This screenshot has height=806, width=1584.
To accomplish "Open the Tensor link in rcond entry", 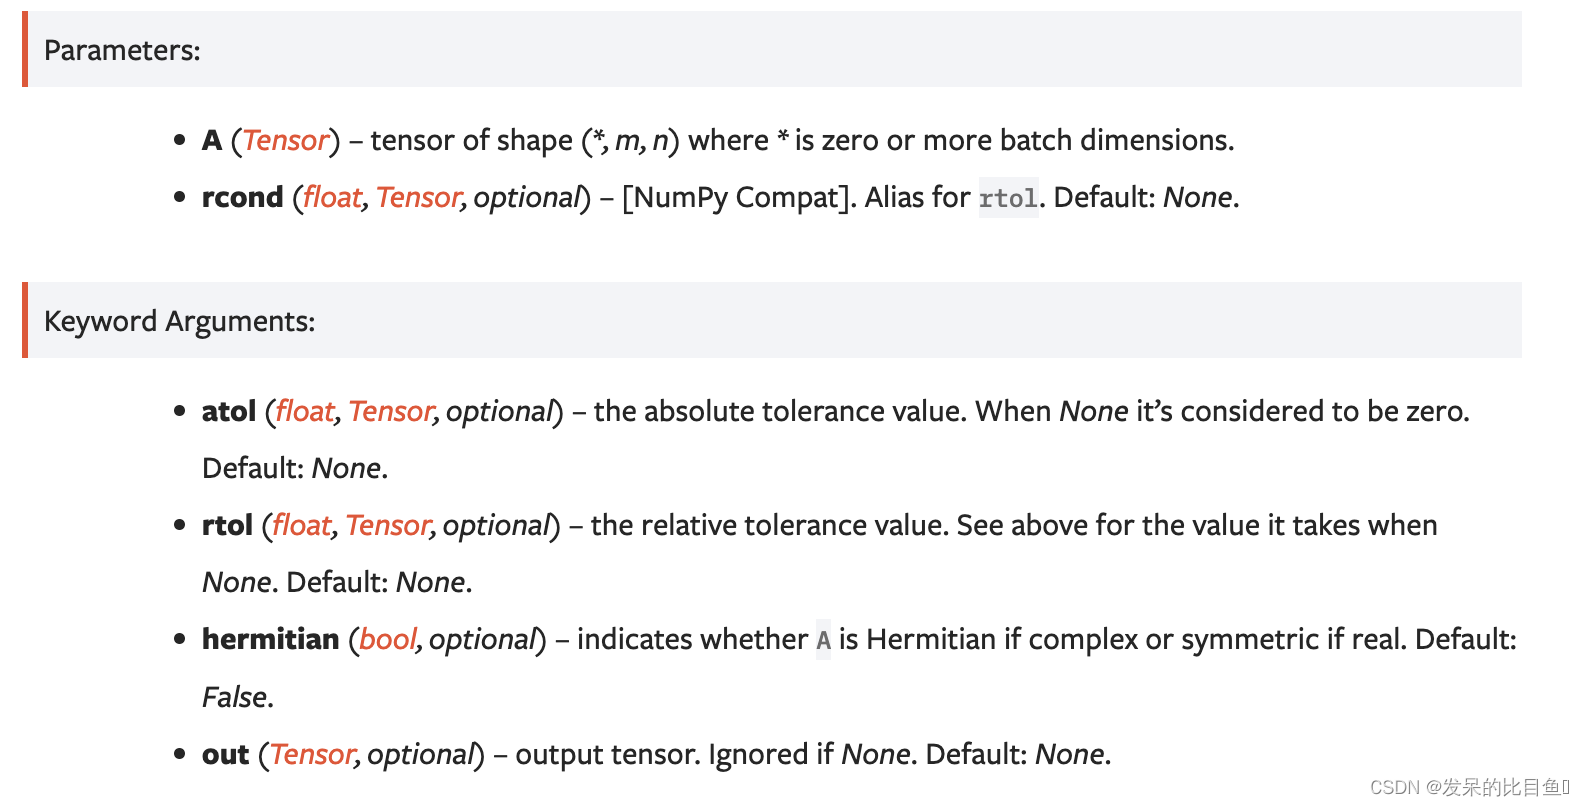I will pos(418,198).
